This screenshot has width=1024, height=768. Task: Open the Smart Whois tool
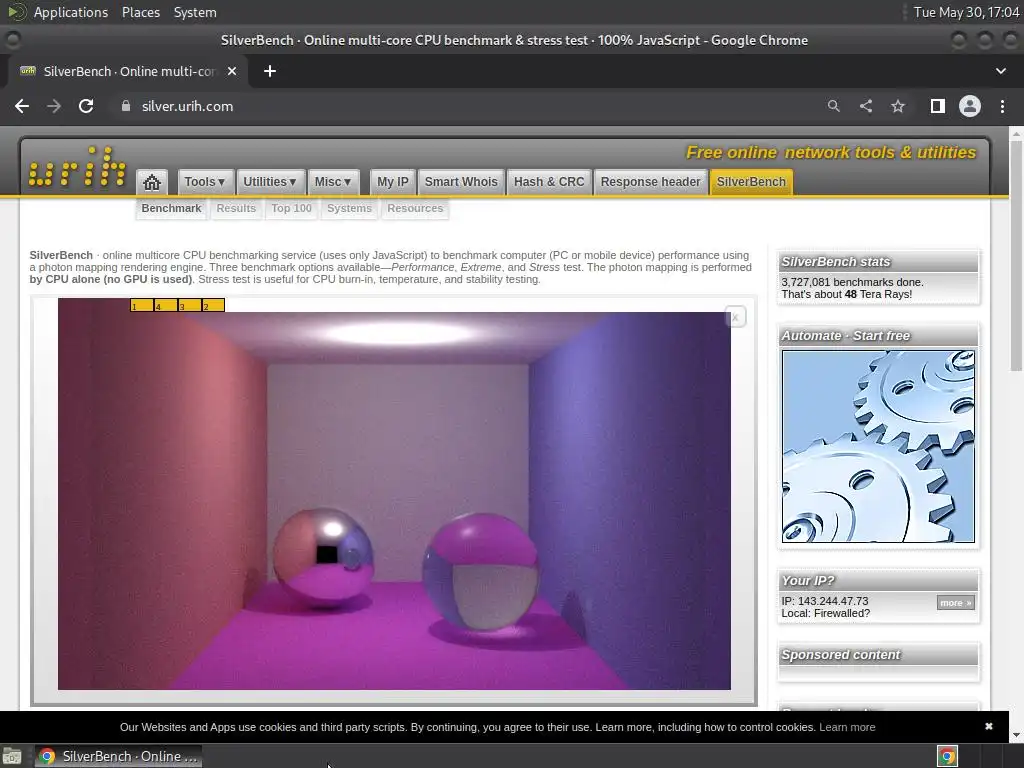(x=461, y=182)
